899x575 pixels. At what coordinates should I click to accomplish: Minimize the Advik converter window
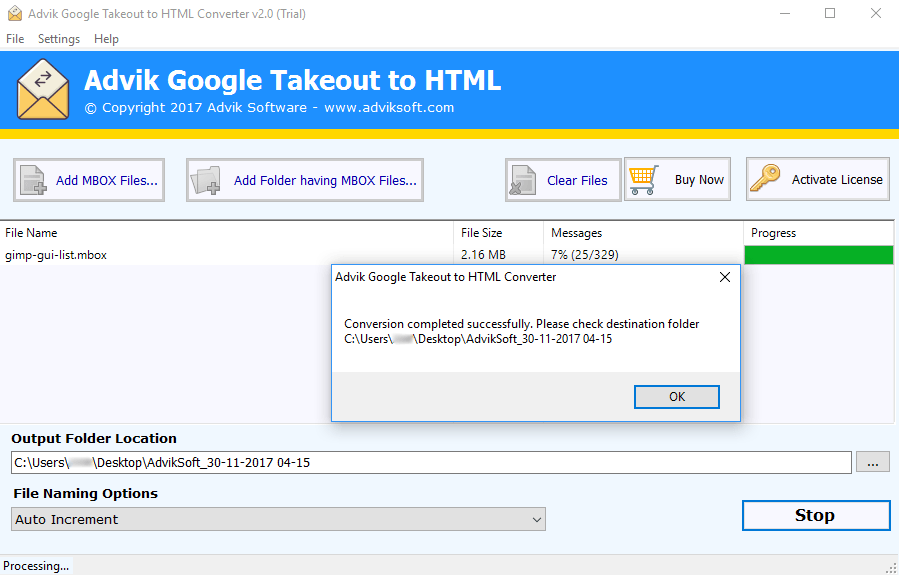coord(784,13)
